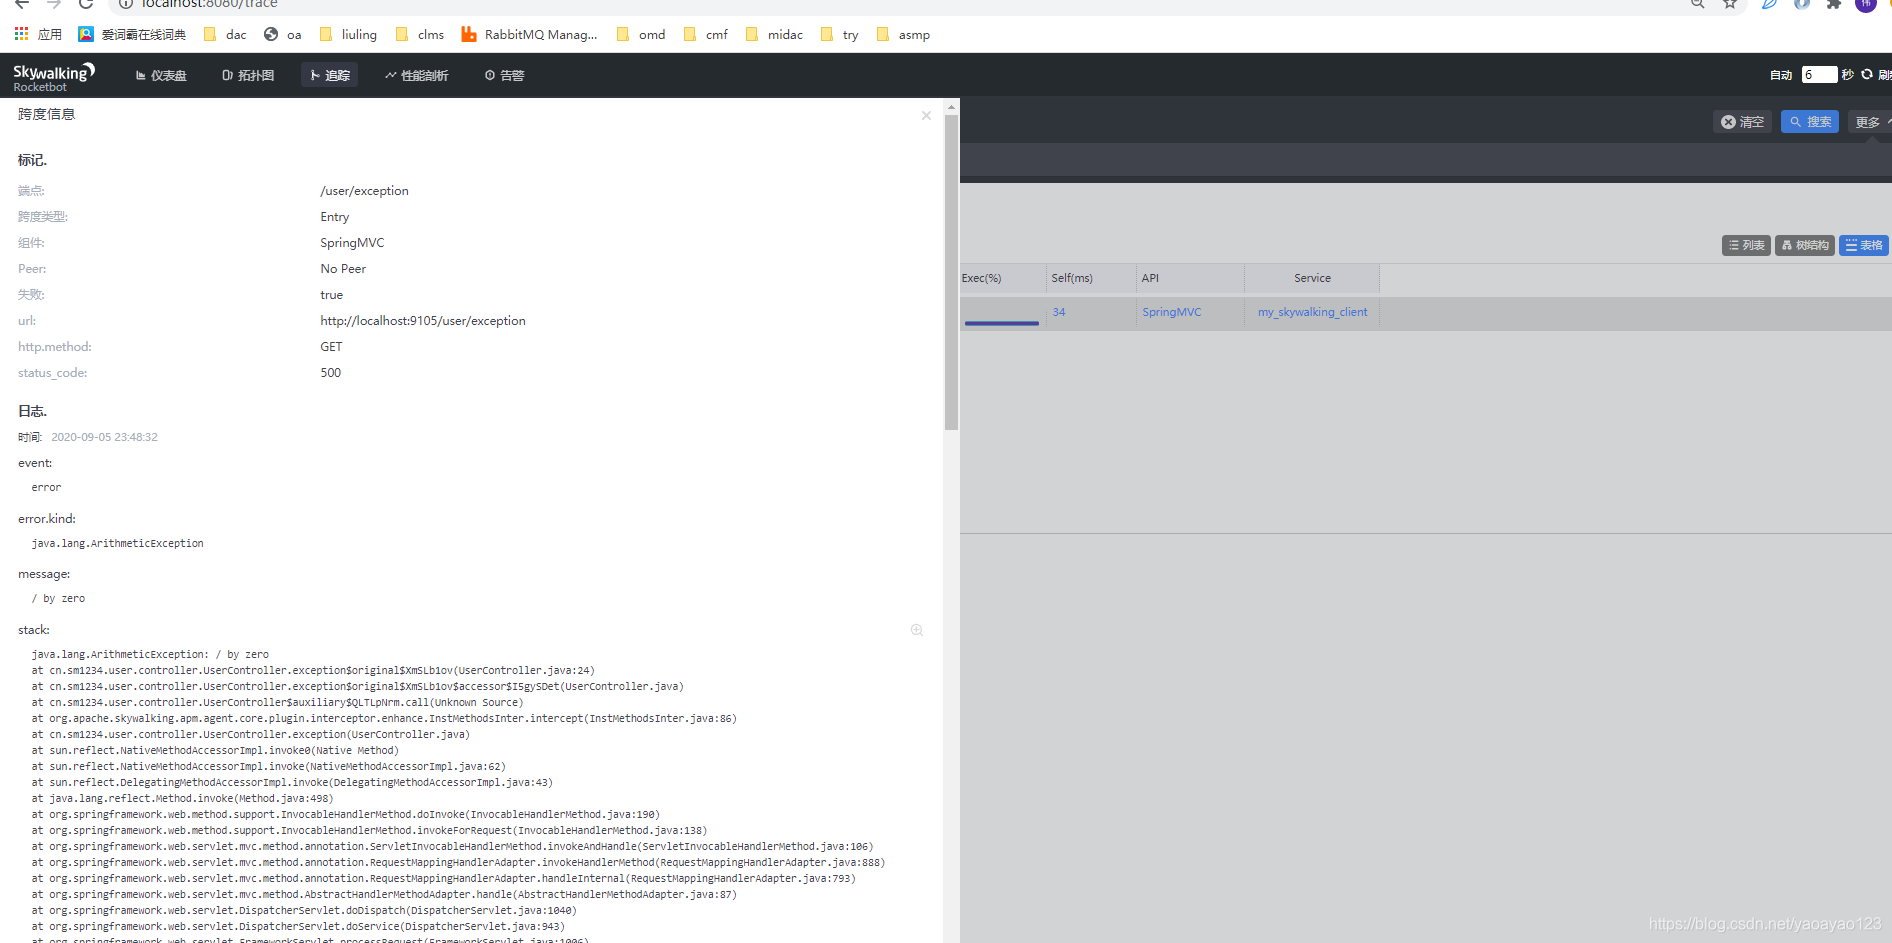Image resolution: width=1892 pixels, height=943 pixels.
Task: Open the omd bookmark folder
Action: pyautogui.click(x=641, y=34)
